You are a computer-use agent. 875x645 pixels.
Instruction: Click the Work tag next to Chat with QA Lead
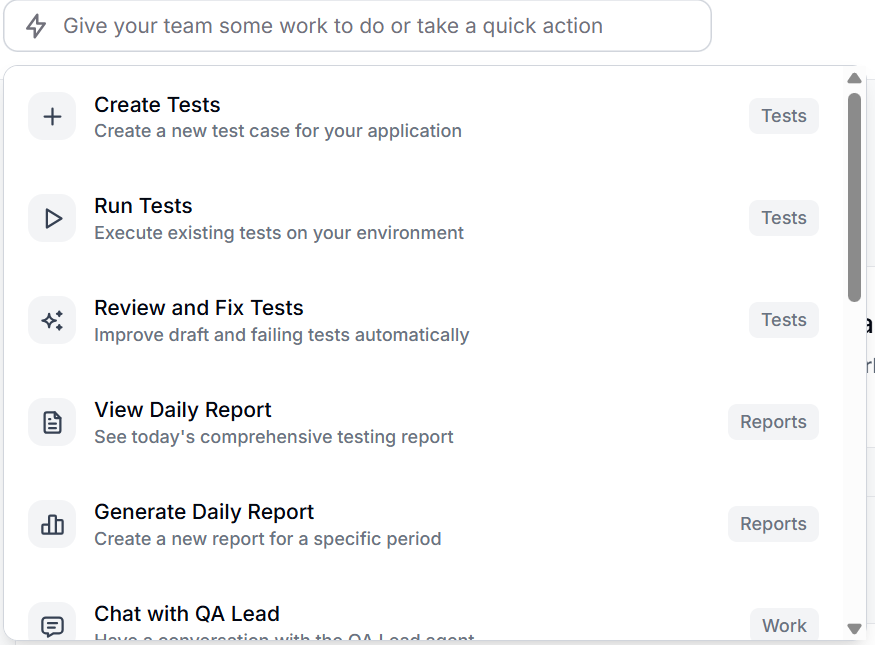(783, 624)
